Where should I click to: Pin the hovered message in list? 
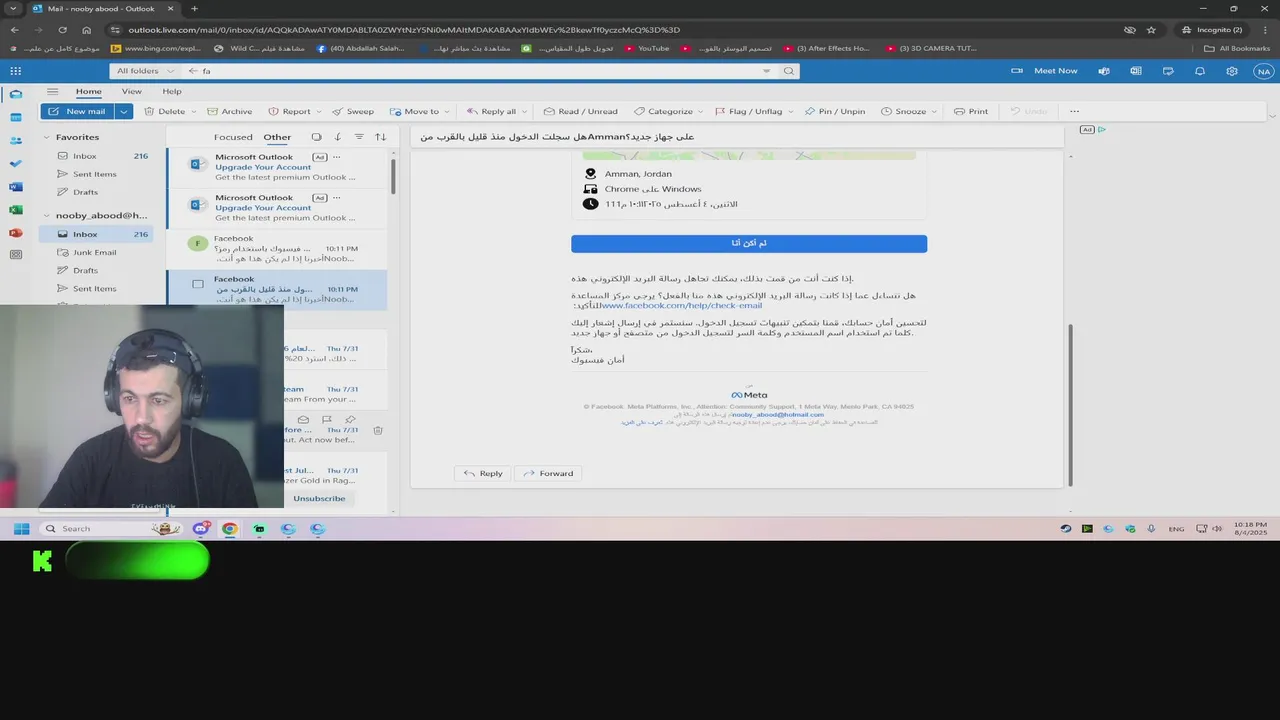coord(350,420)
